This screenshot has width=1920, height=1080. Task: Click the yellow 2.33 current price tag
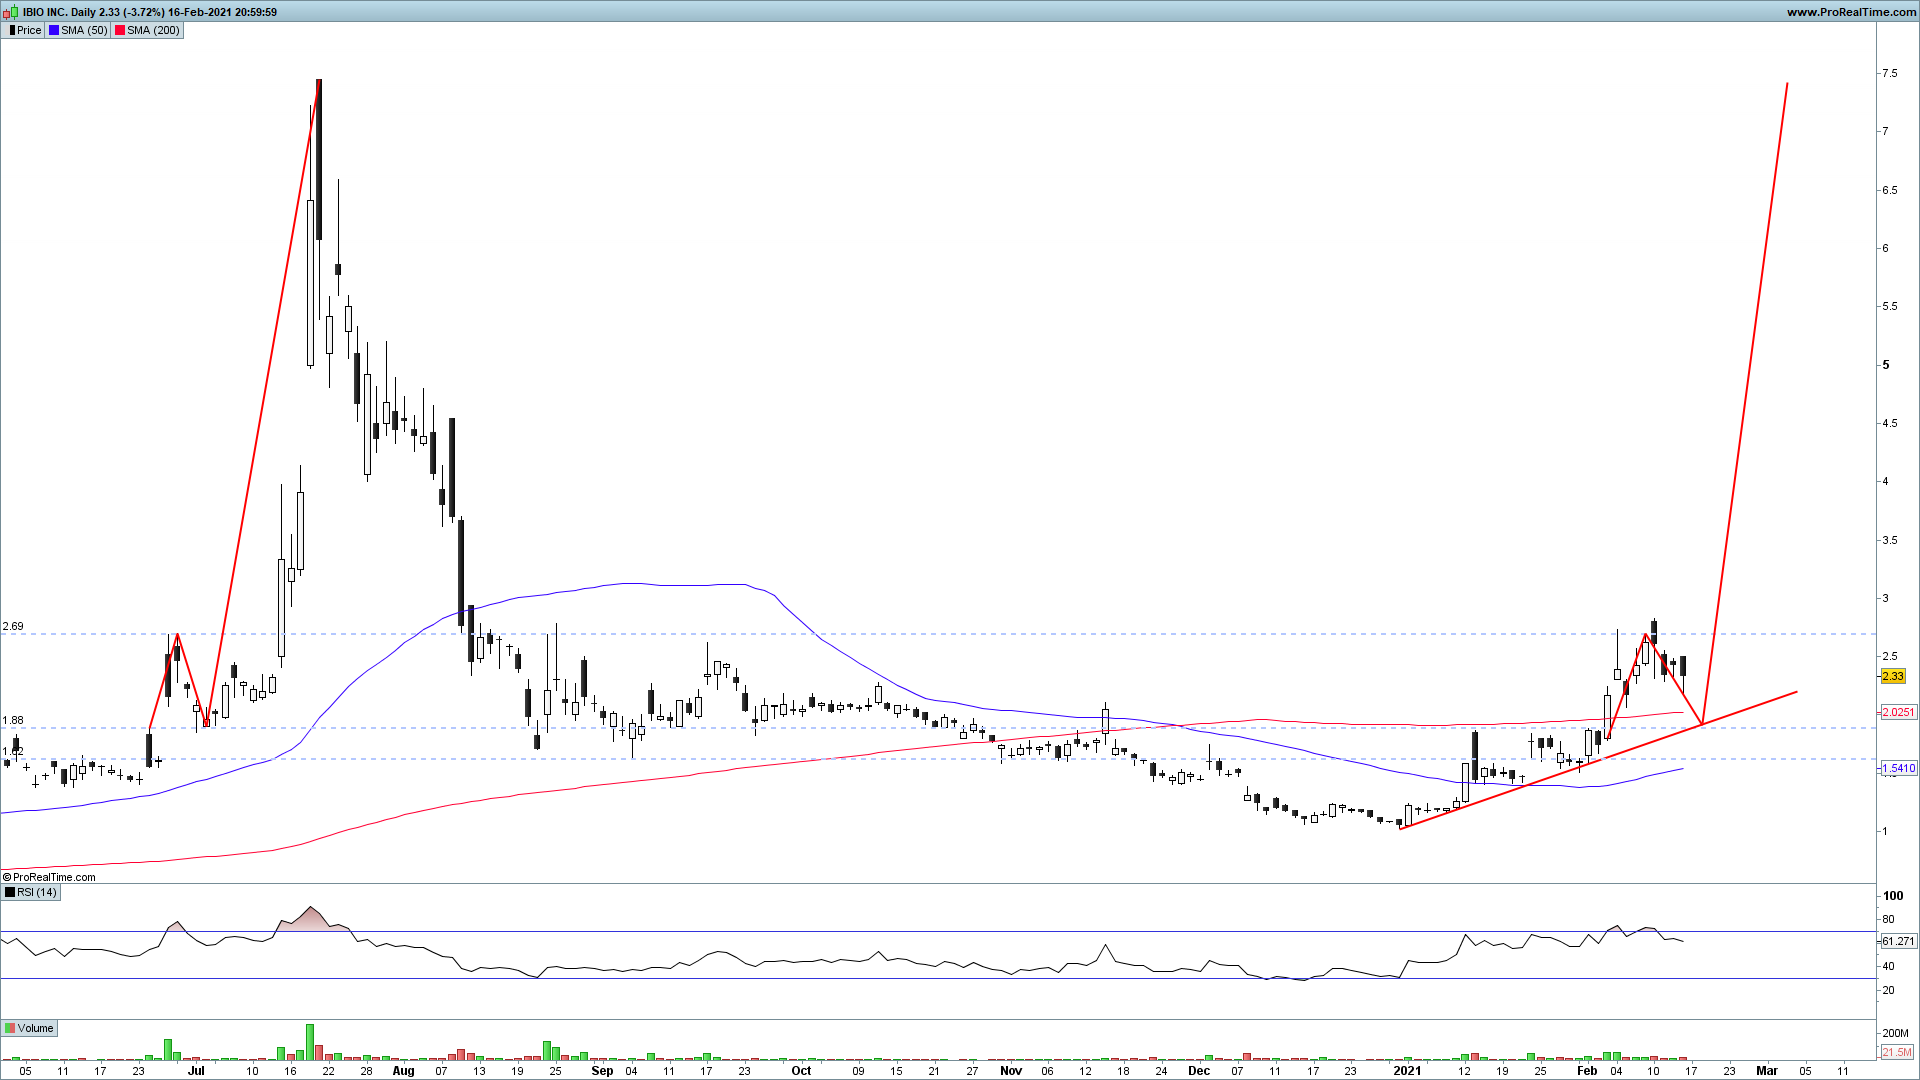(x=1892, y=677)
